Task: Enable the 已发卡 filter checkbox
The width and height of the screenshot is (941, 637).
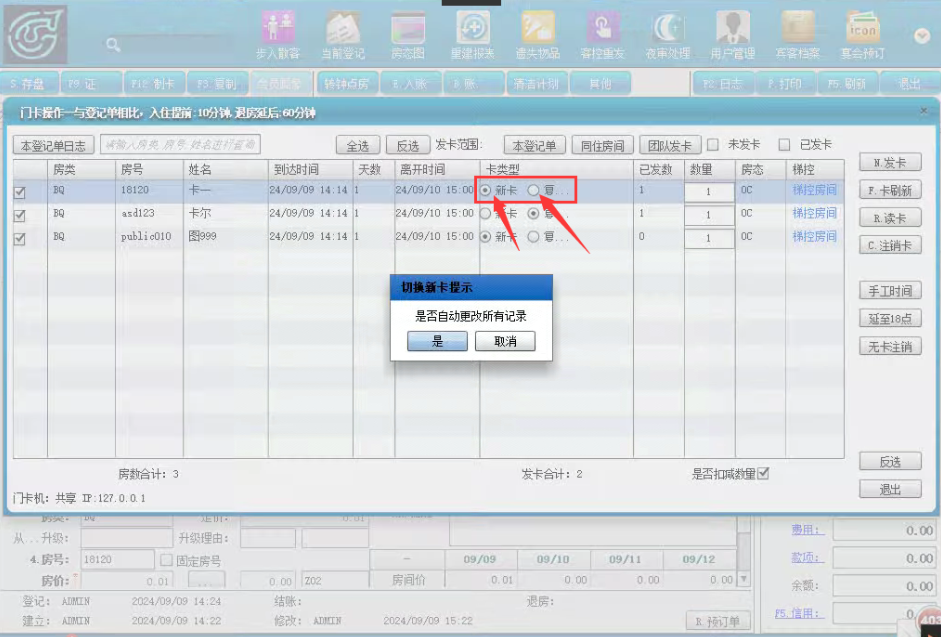Action: pyautogui.click(x=784, y=145)
